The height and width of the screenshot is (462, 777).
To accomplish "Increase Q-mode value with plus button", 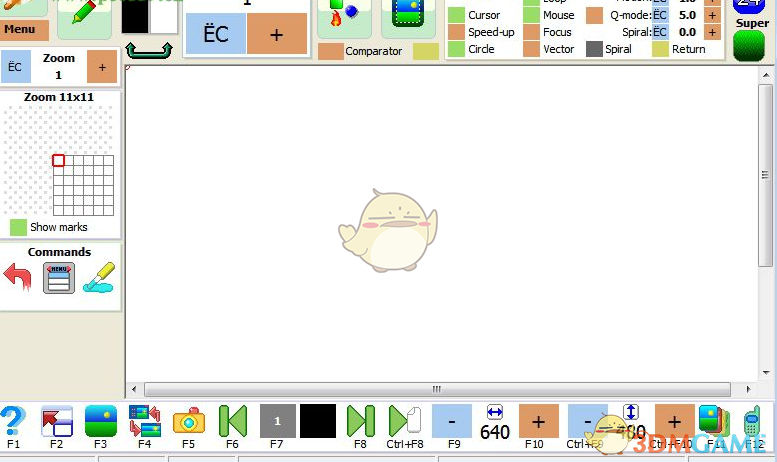I will coord(712,15).
